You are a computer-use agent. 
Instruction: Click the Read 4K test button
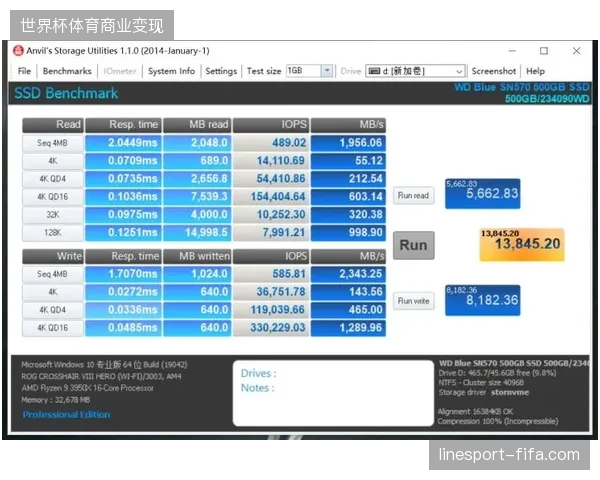tap(52, 161)
